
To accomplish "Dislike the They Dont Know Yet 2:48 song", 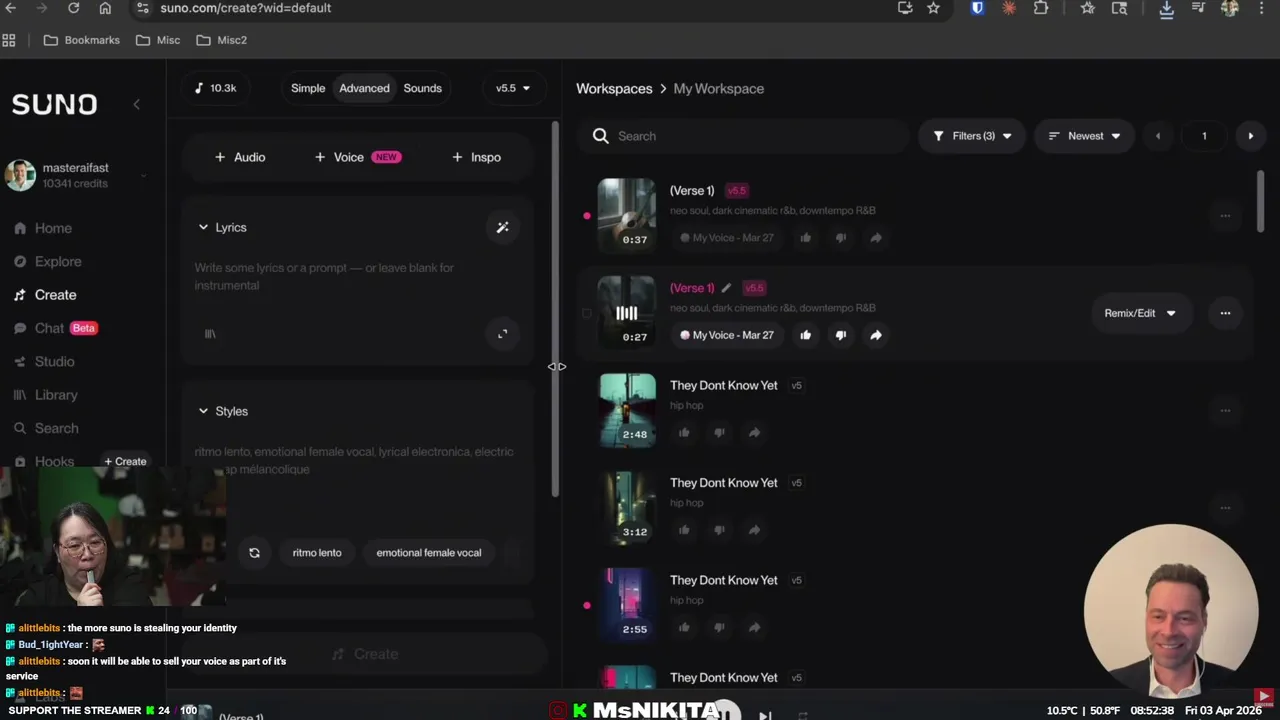I will 719,433.
